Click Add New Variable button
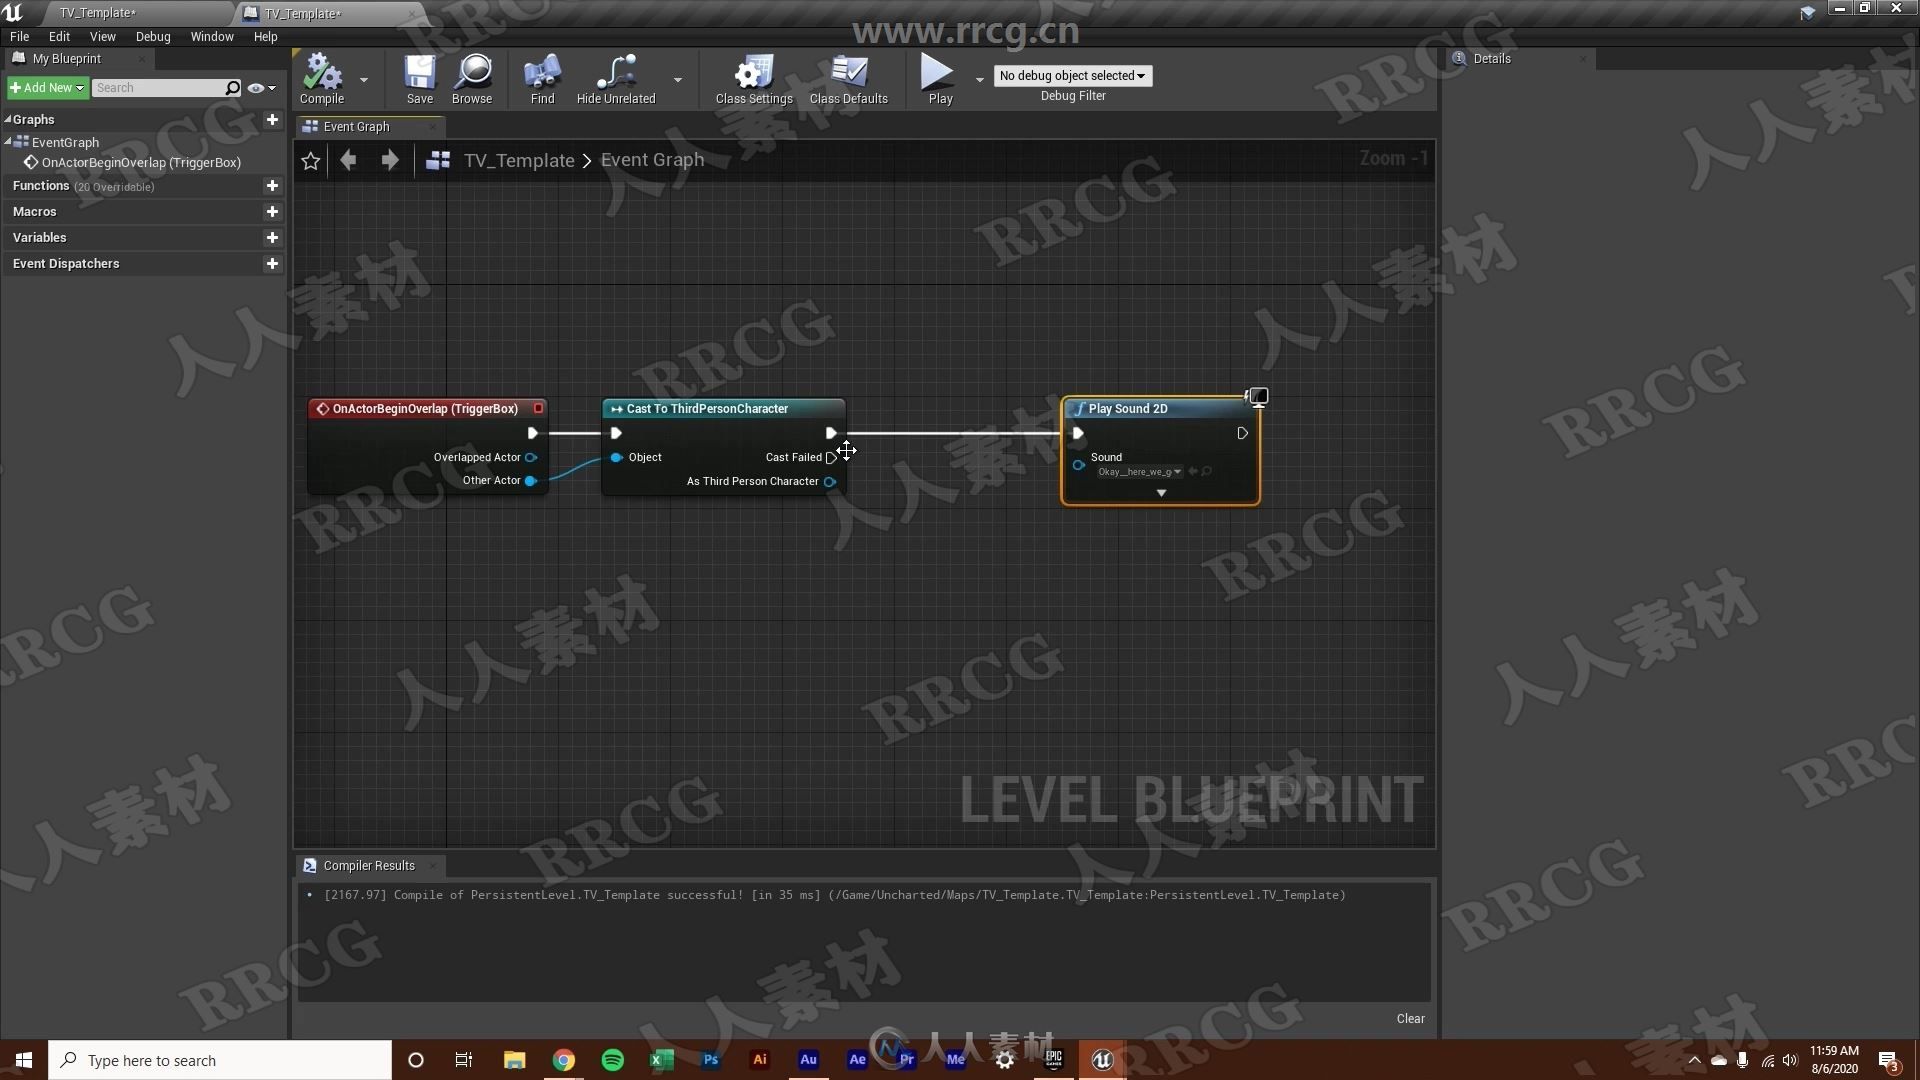 click(273, 237)
